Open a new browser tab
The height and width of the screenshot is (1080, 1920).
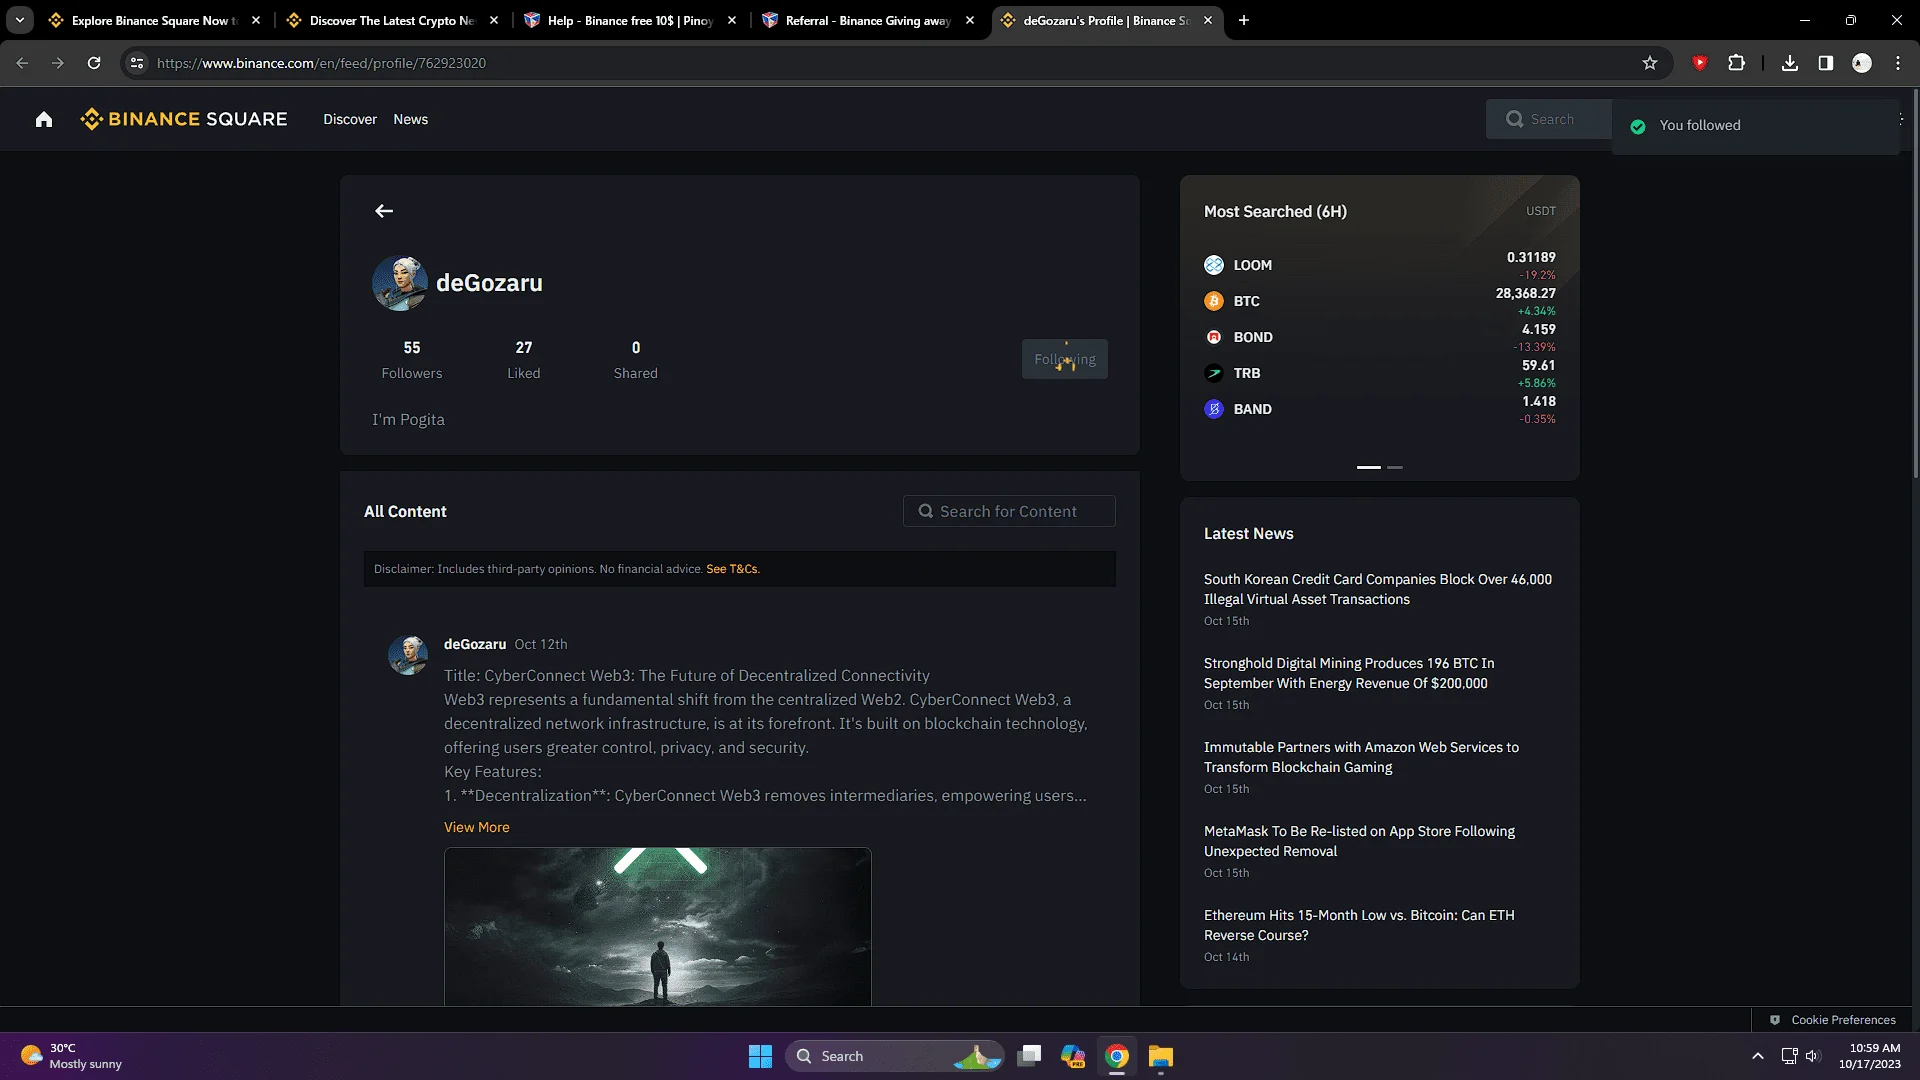(1244, 20)
